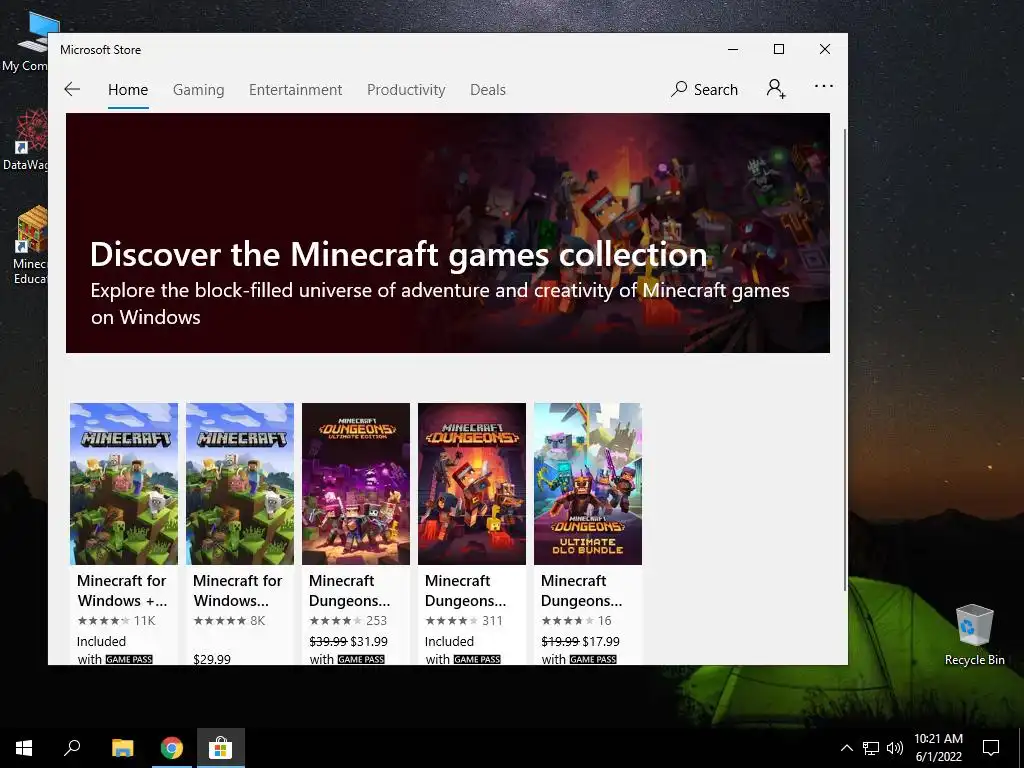Click the 11K star rating row

click(x=116, y=620)
